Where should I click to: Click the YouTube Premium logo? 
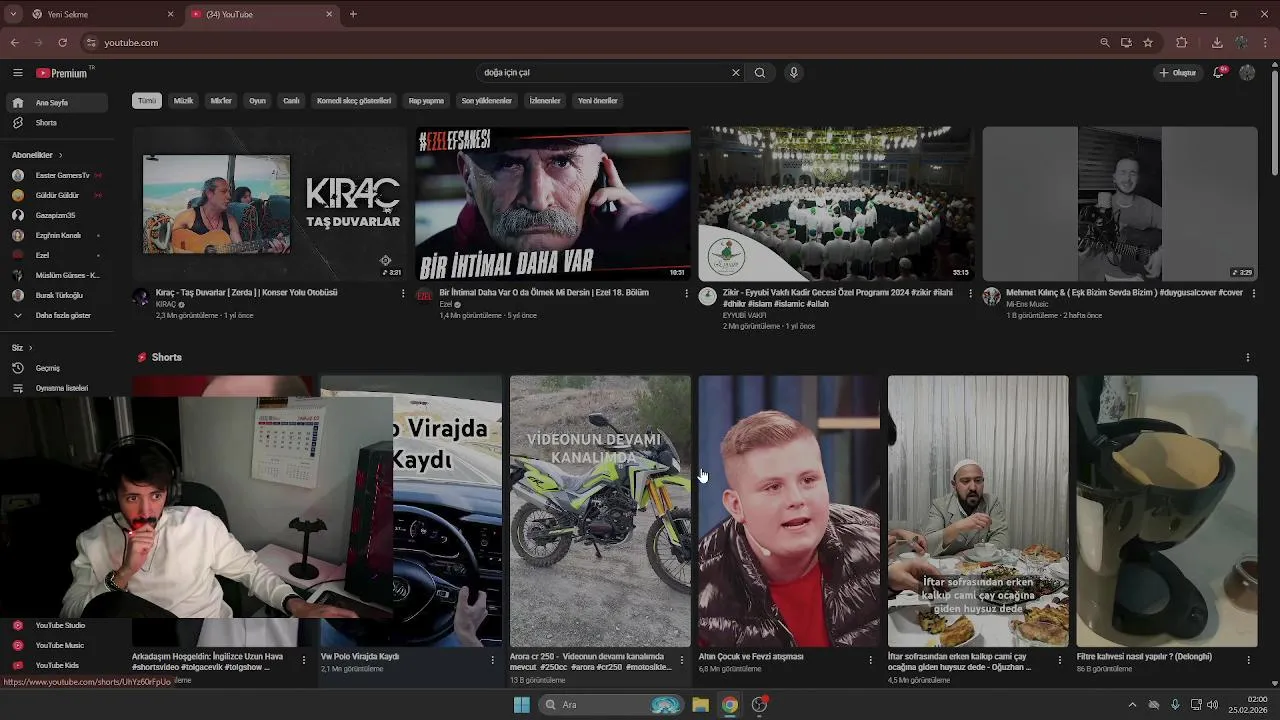(x=62, y=73)
